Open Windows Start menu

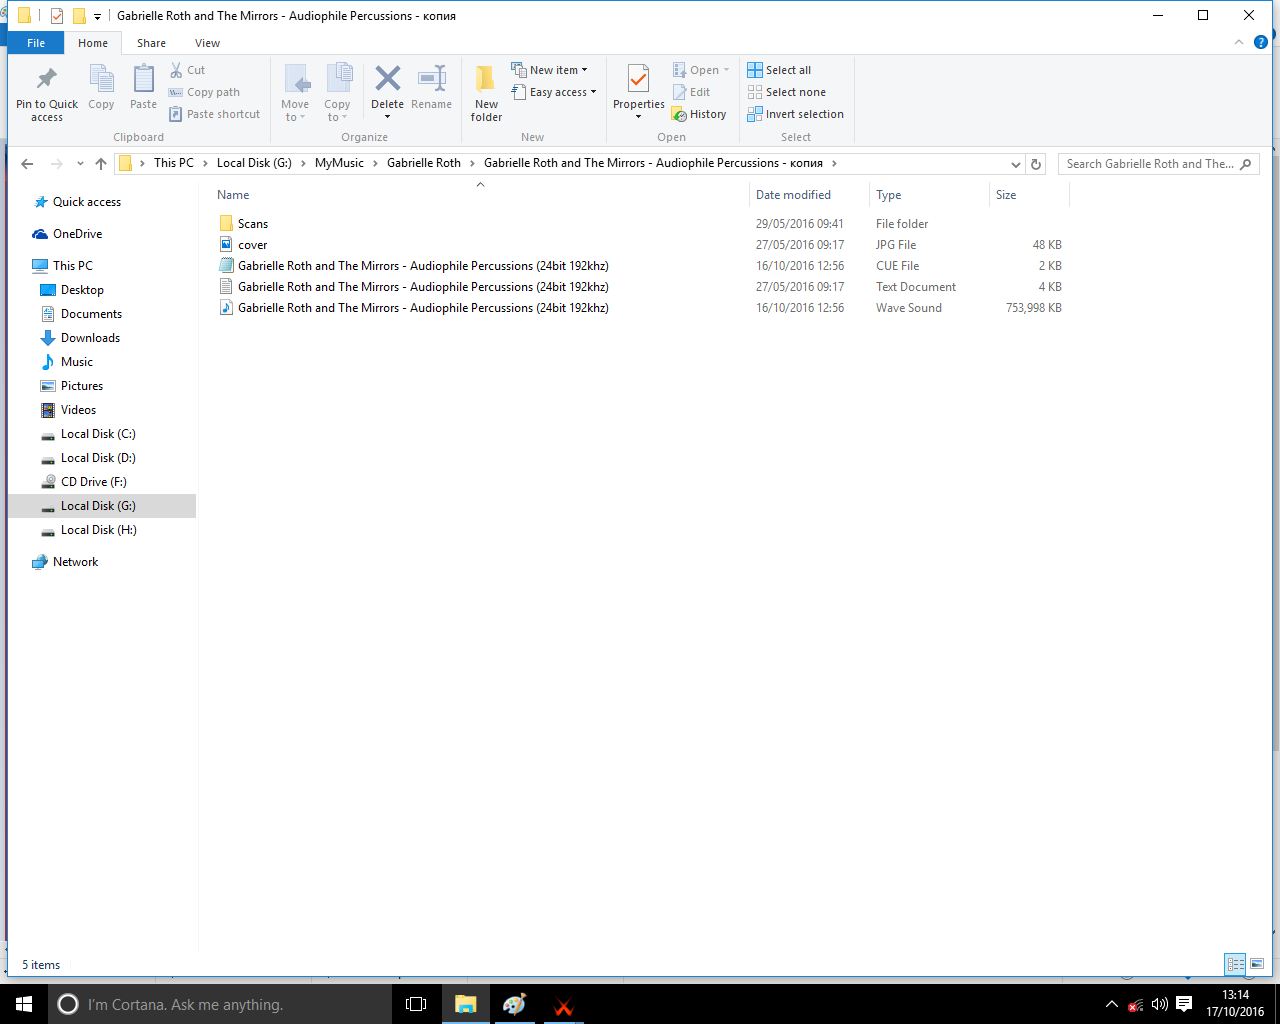tap(24, 1004)
